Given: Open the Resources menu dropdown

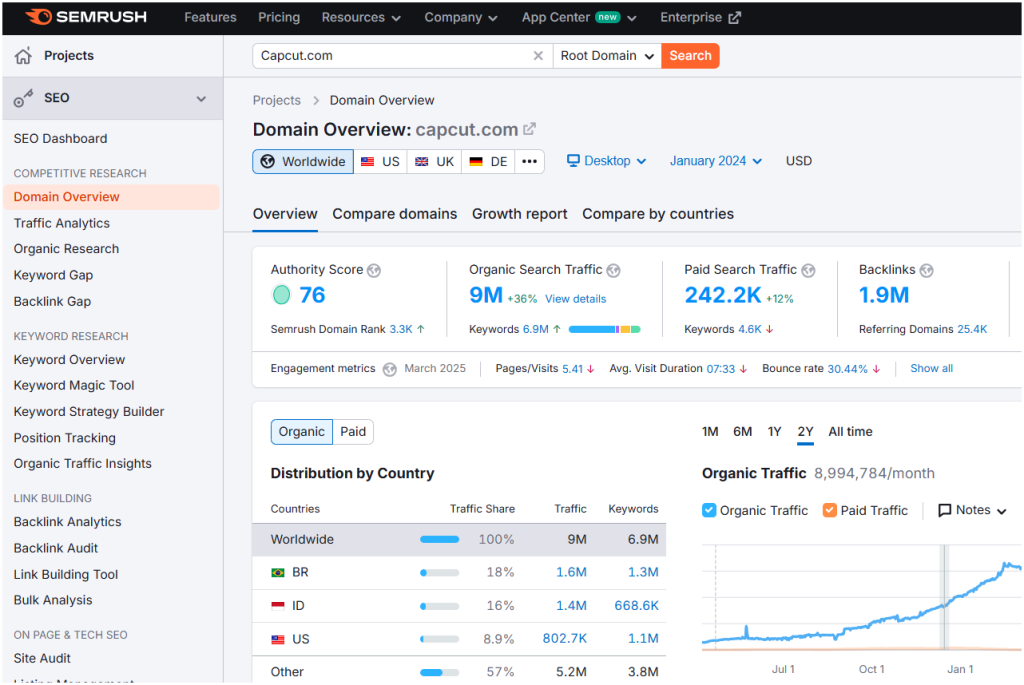Looking at the screenshot, I should tap(360, 18).
